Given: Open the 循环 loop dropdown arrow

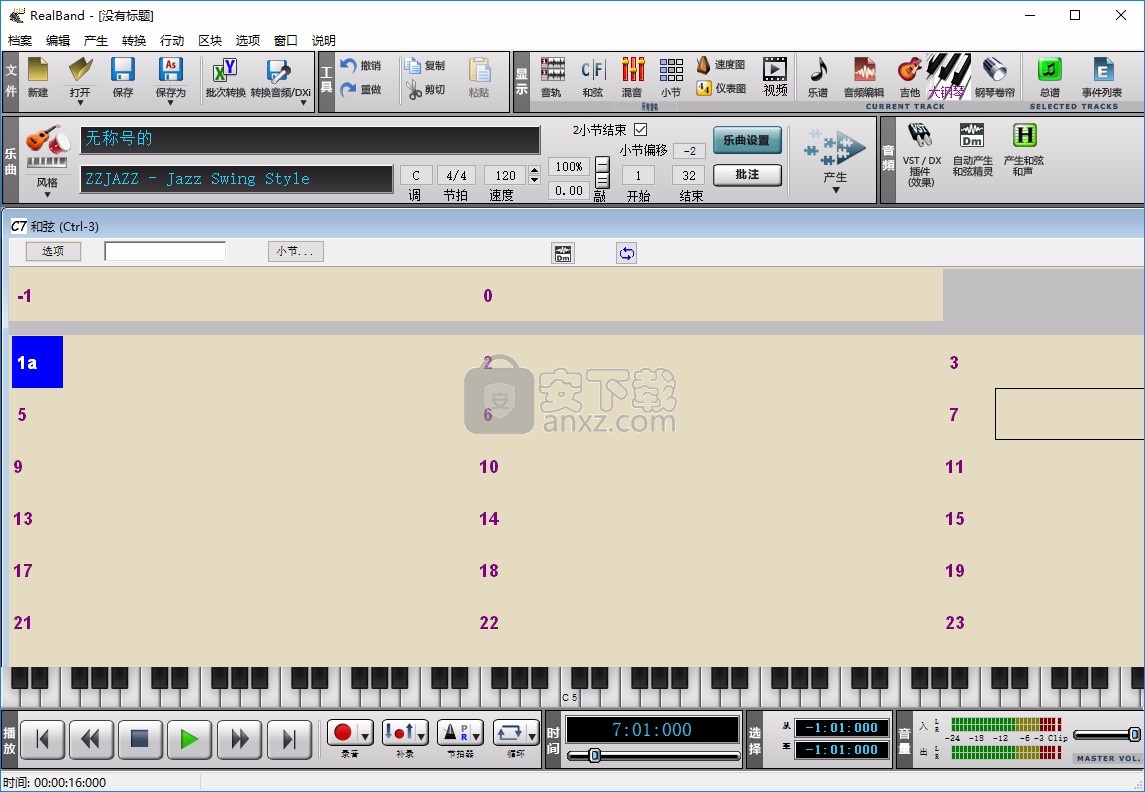Looking at the screenshot, I should tap(532, 734).
